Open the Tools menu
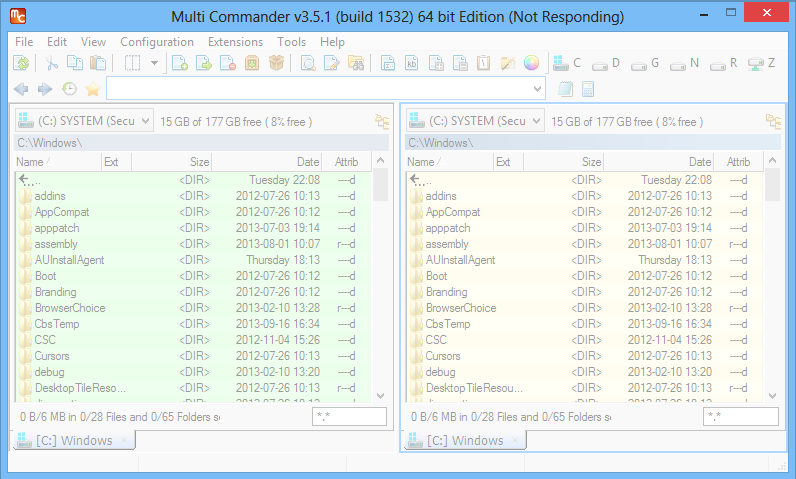This screenshot has height=479, width=796. [x=291, y=42]
